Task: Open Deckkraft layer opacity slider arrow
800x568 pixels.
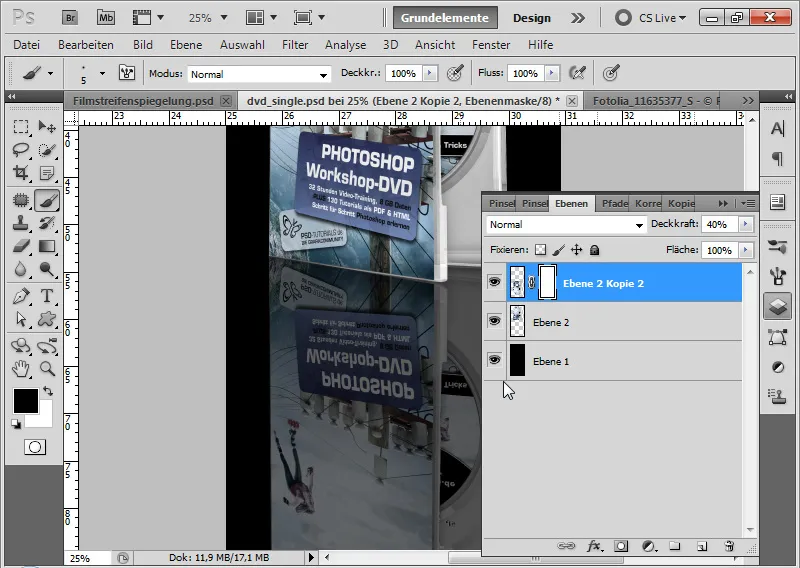Action: click(x=745, y=224)
